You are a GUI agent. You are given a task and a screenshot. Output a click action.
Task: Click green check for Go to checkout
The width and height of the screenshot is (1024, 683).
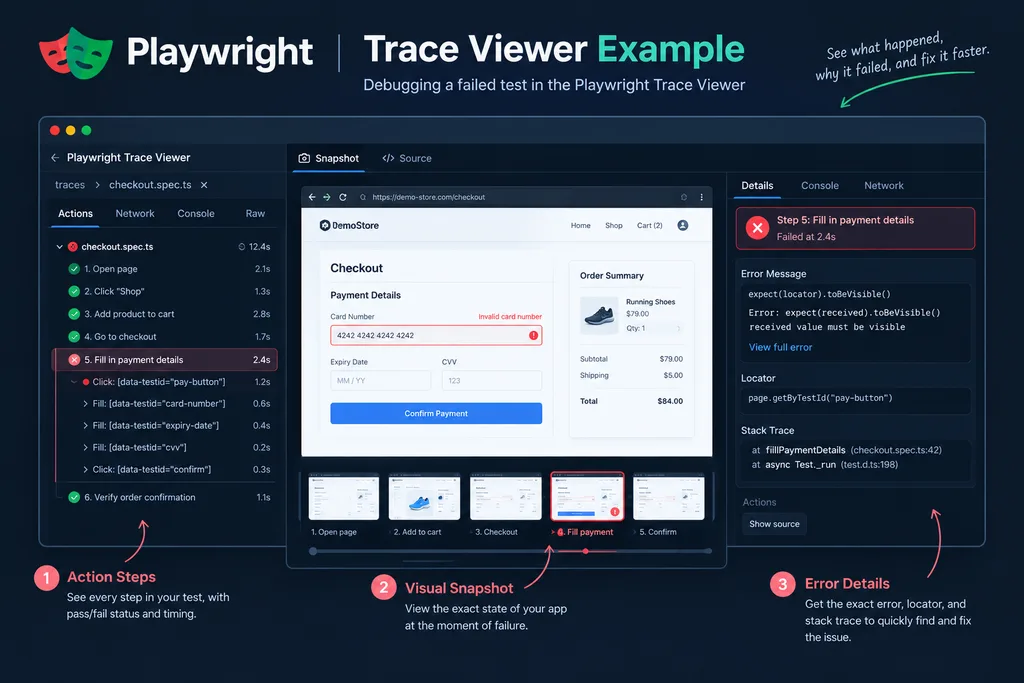(74, 337)
